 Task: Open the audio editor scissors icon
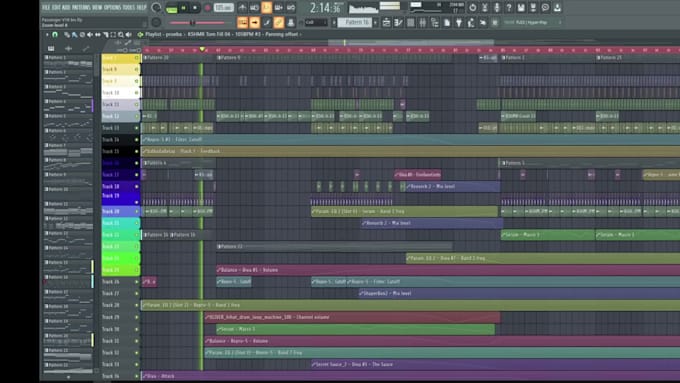[485, 7]
